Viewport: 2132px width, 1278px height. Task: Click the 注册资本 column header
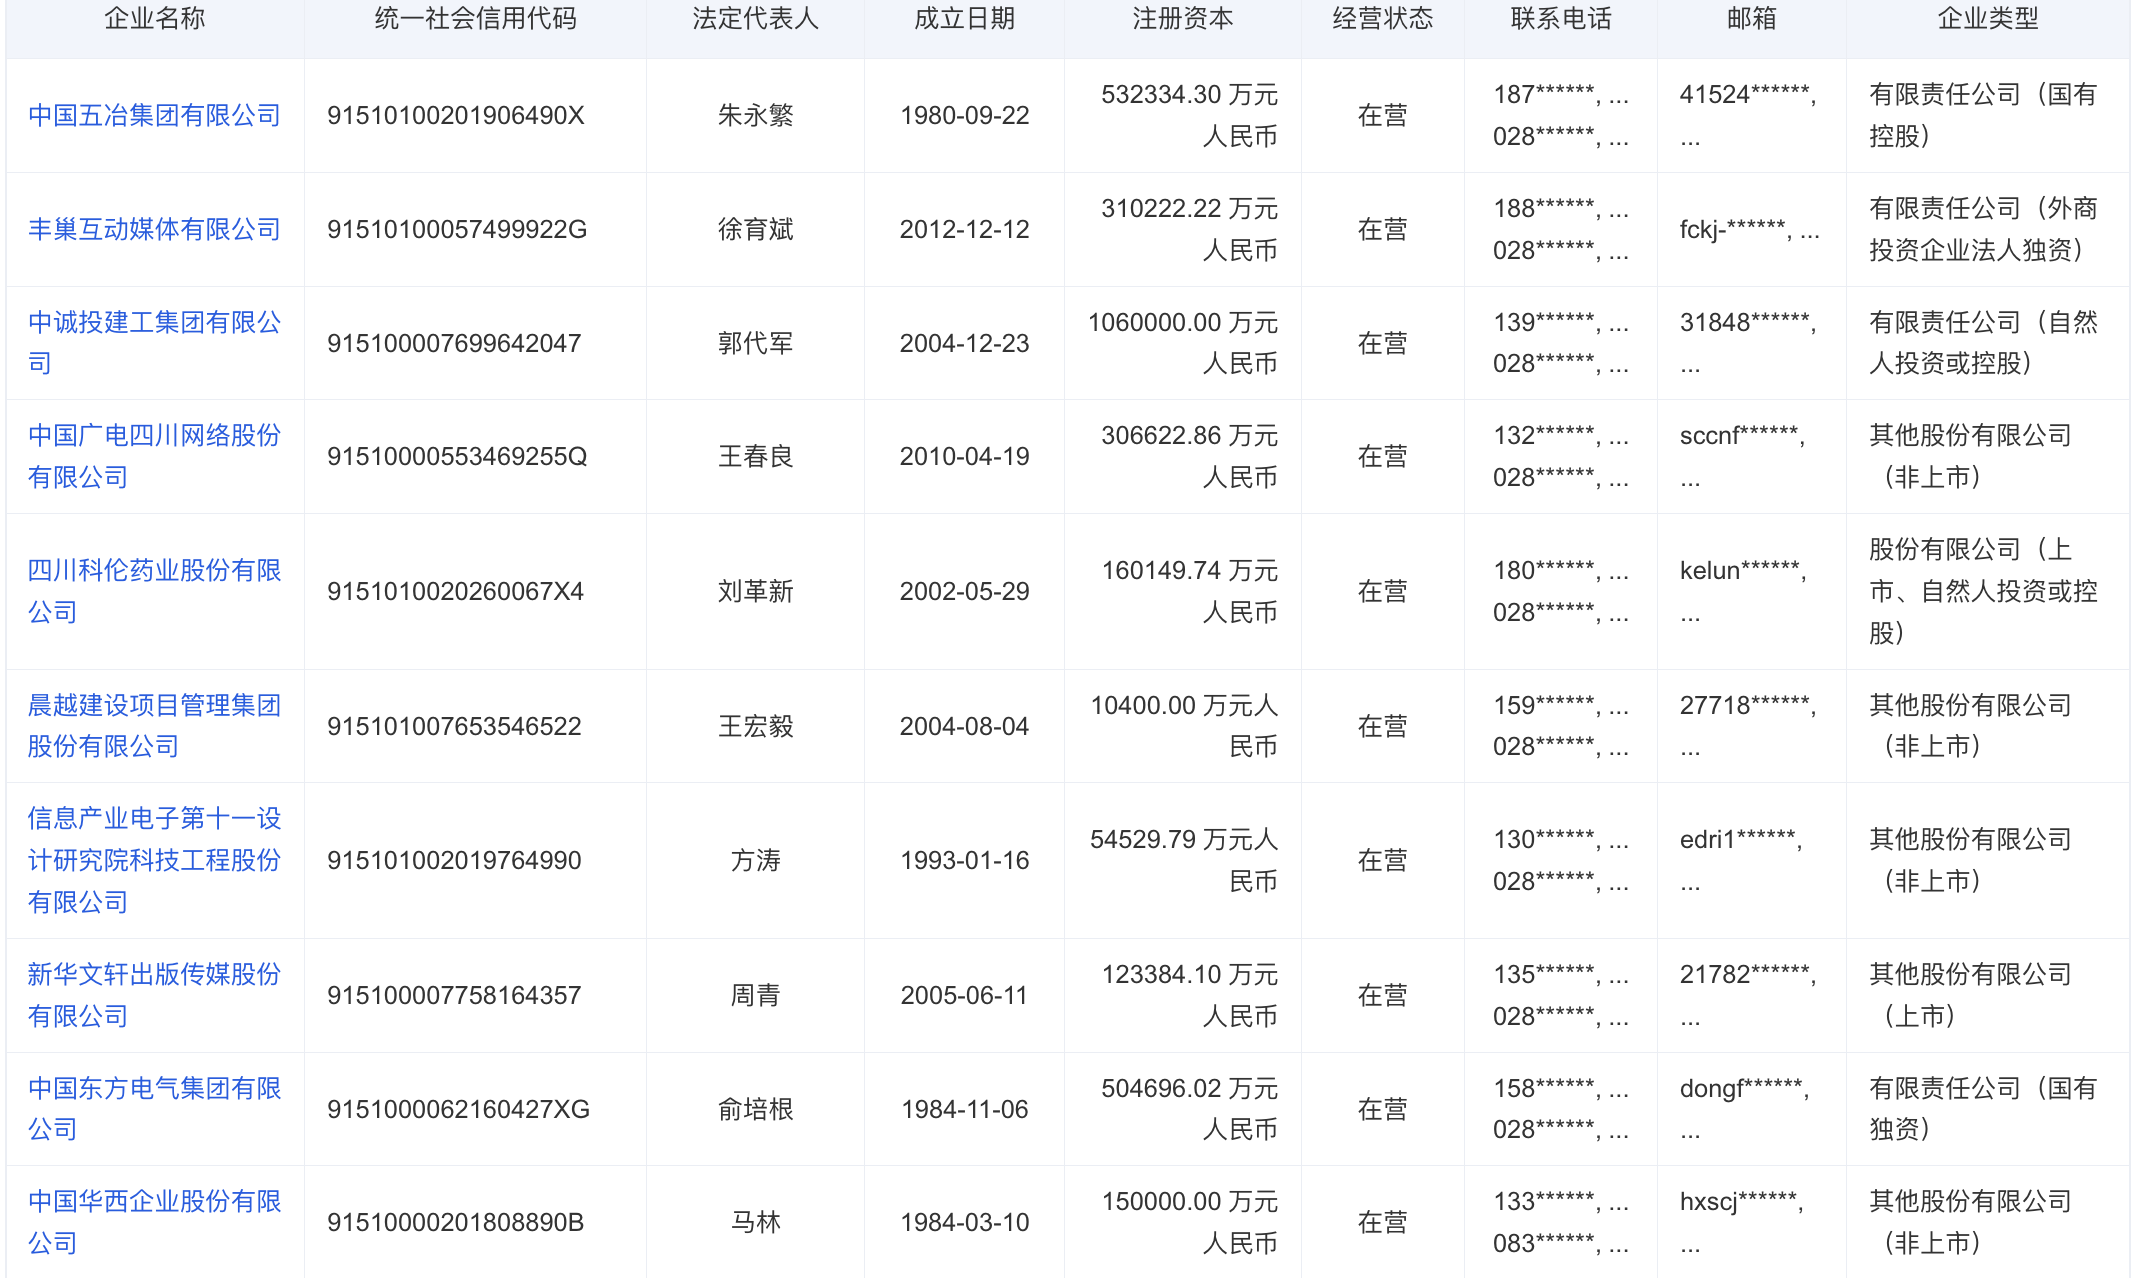coord(1183,18)
